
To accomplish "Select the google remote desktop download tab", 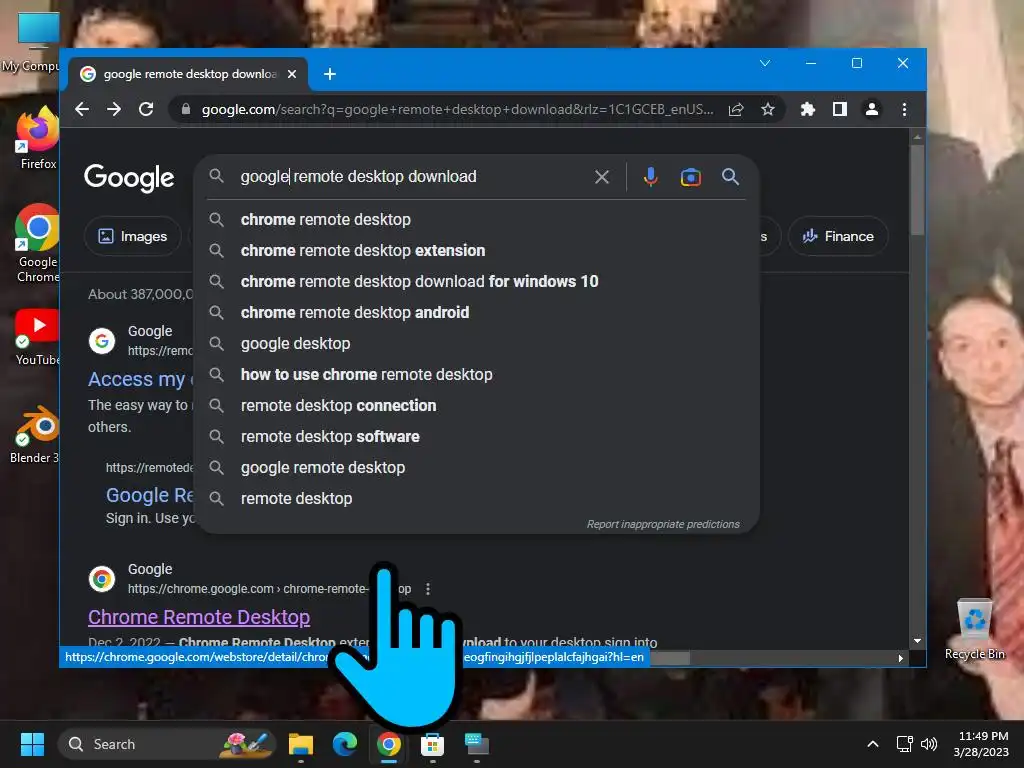I will pyautogui.click(x=189, y=74).
